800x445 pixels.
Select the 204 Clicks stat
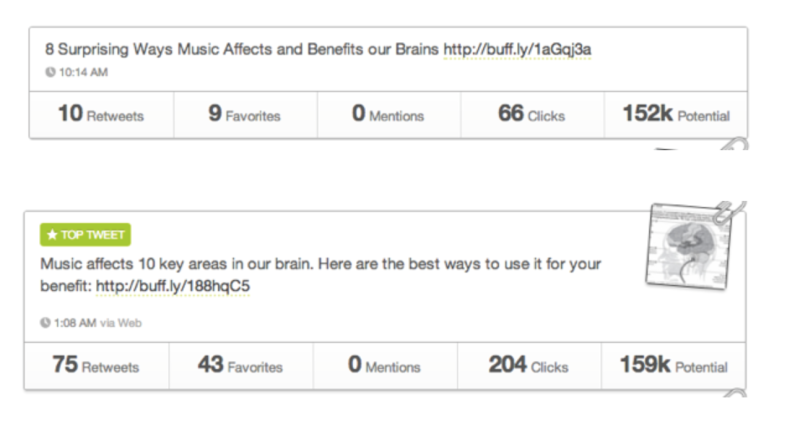529,365
